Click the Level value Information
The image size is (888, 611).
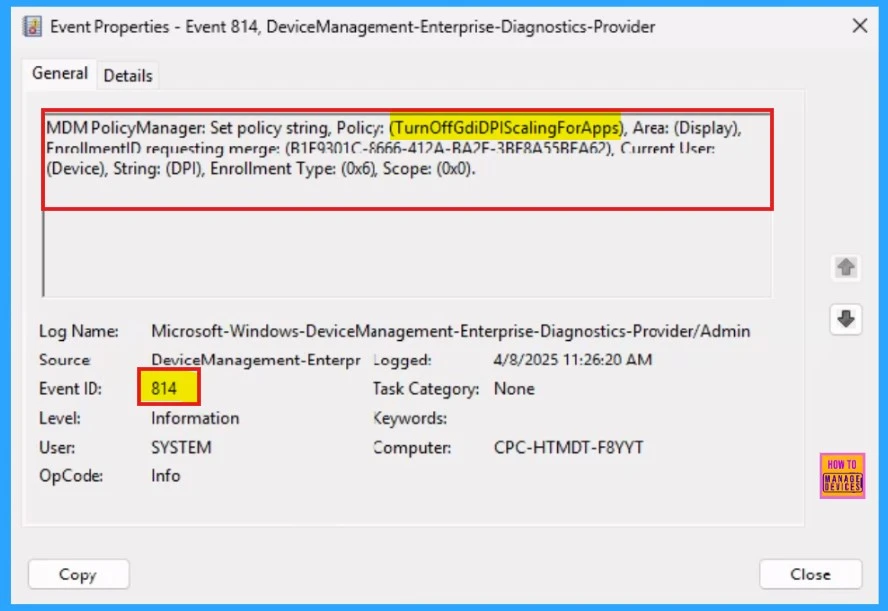(195, 418)
